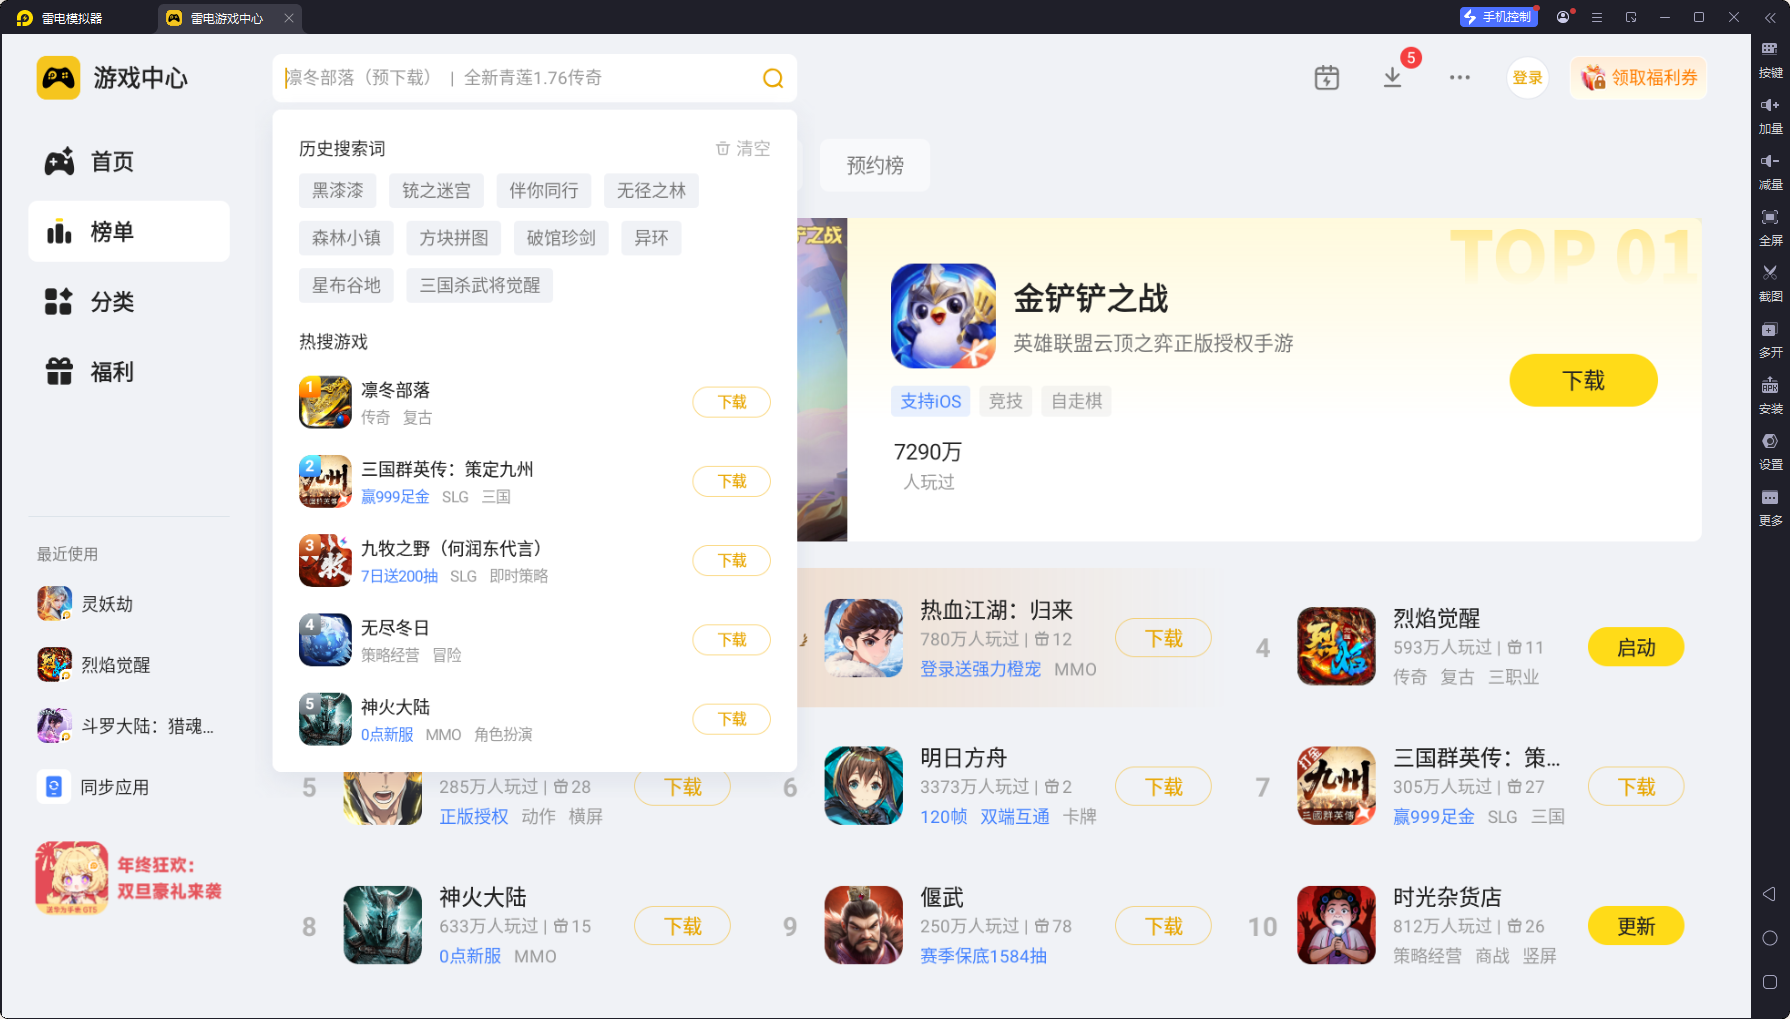The image size is (1790, 1019).
Task: Open the calendar check-in icon
Action: click(1326, 77)
